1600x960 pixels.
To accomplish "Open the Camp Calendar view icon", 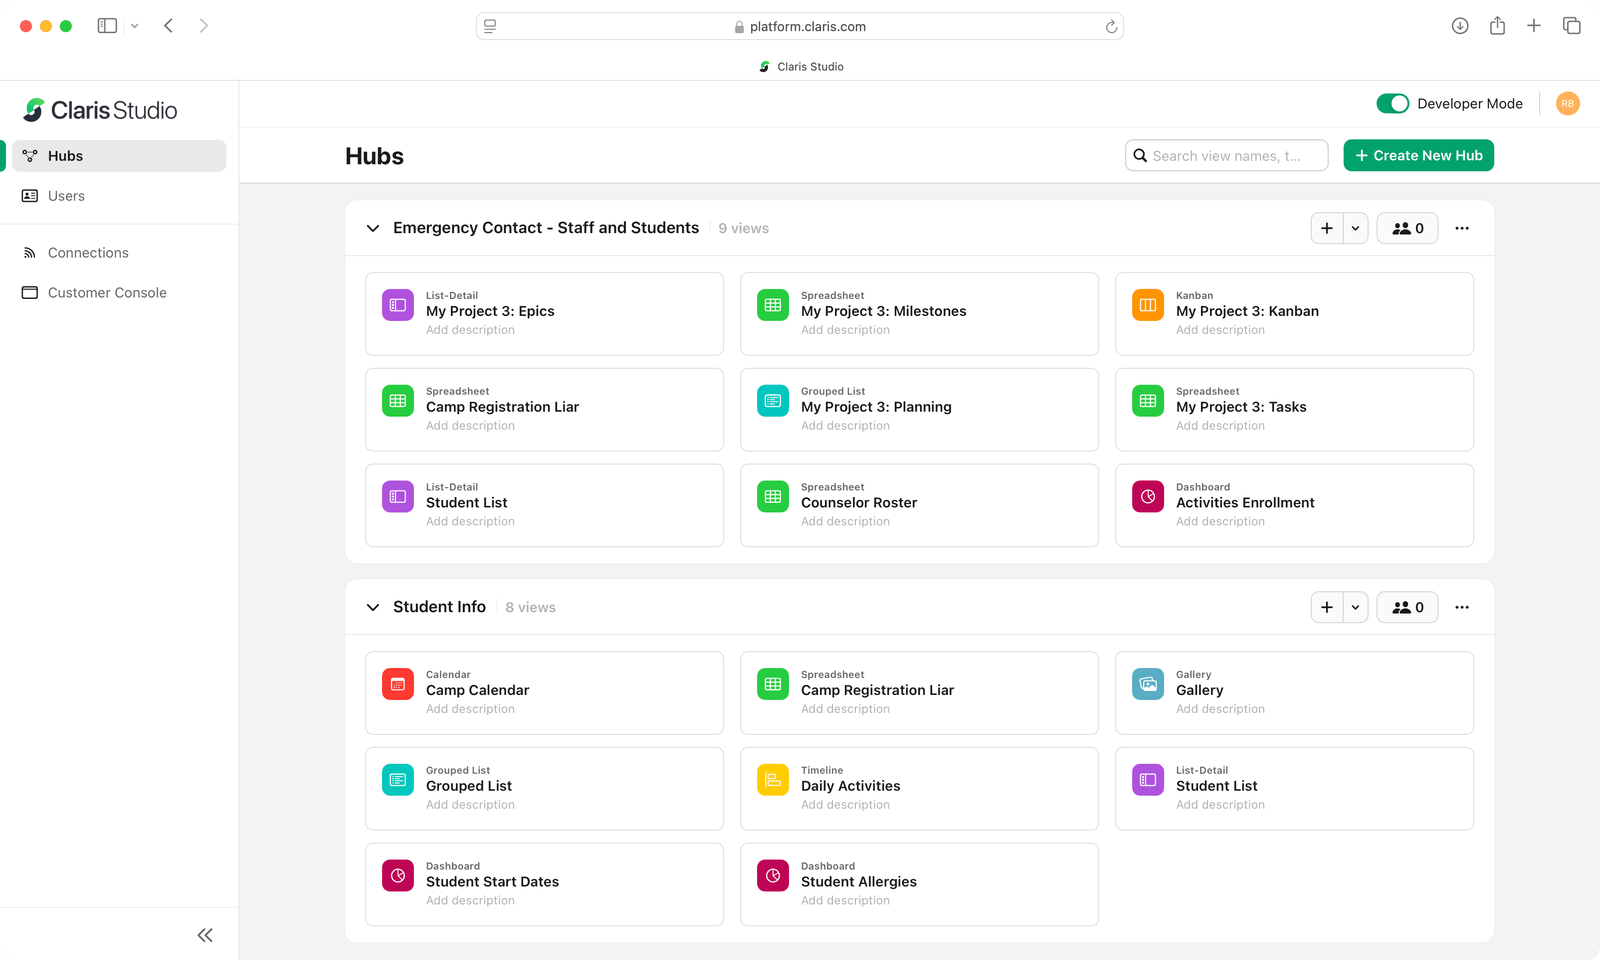I will tap(397, 684).
